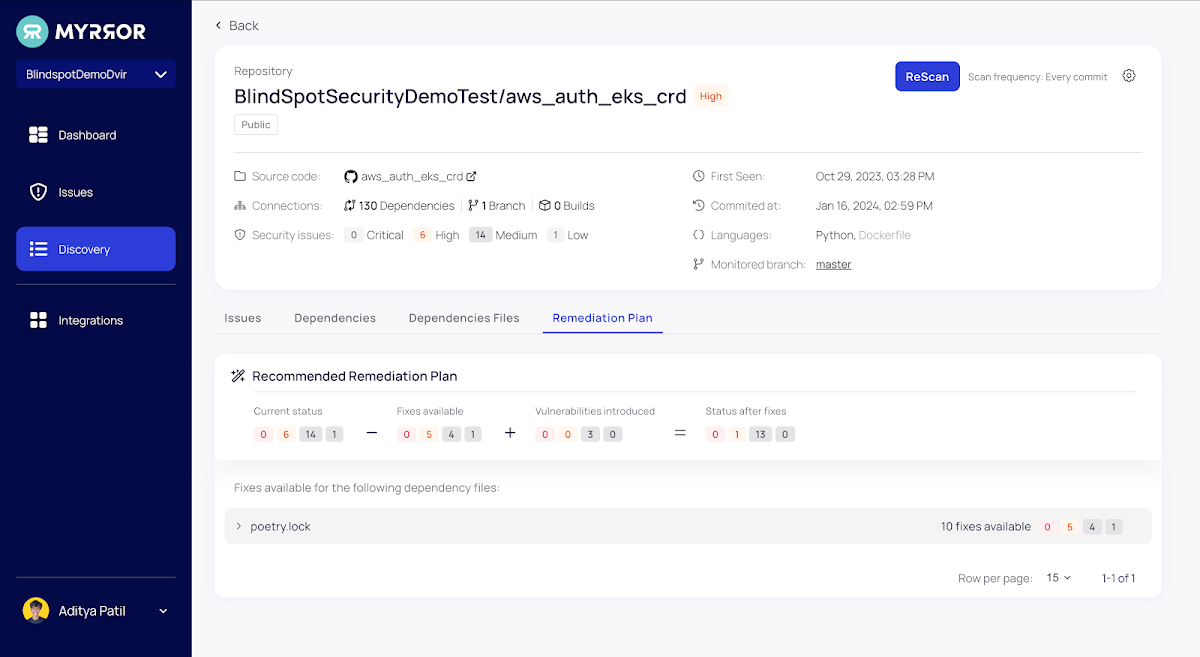Open the Dashboard icon in sidebar
Viewport: 1200px width, 657px height.
coord(38,135)
